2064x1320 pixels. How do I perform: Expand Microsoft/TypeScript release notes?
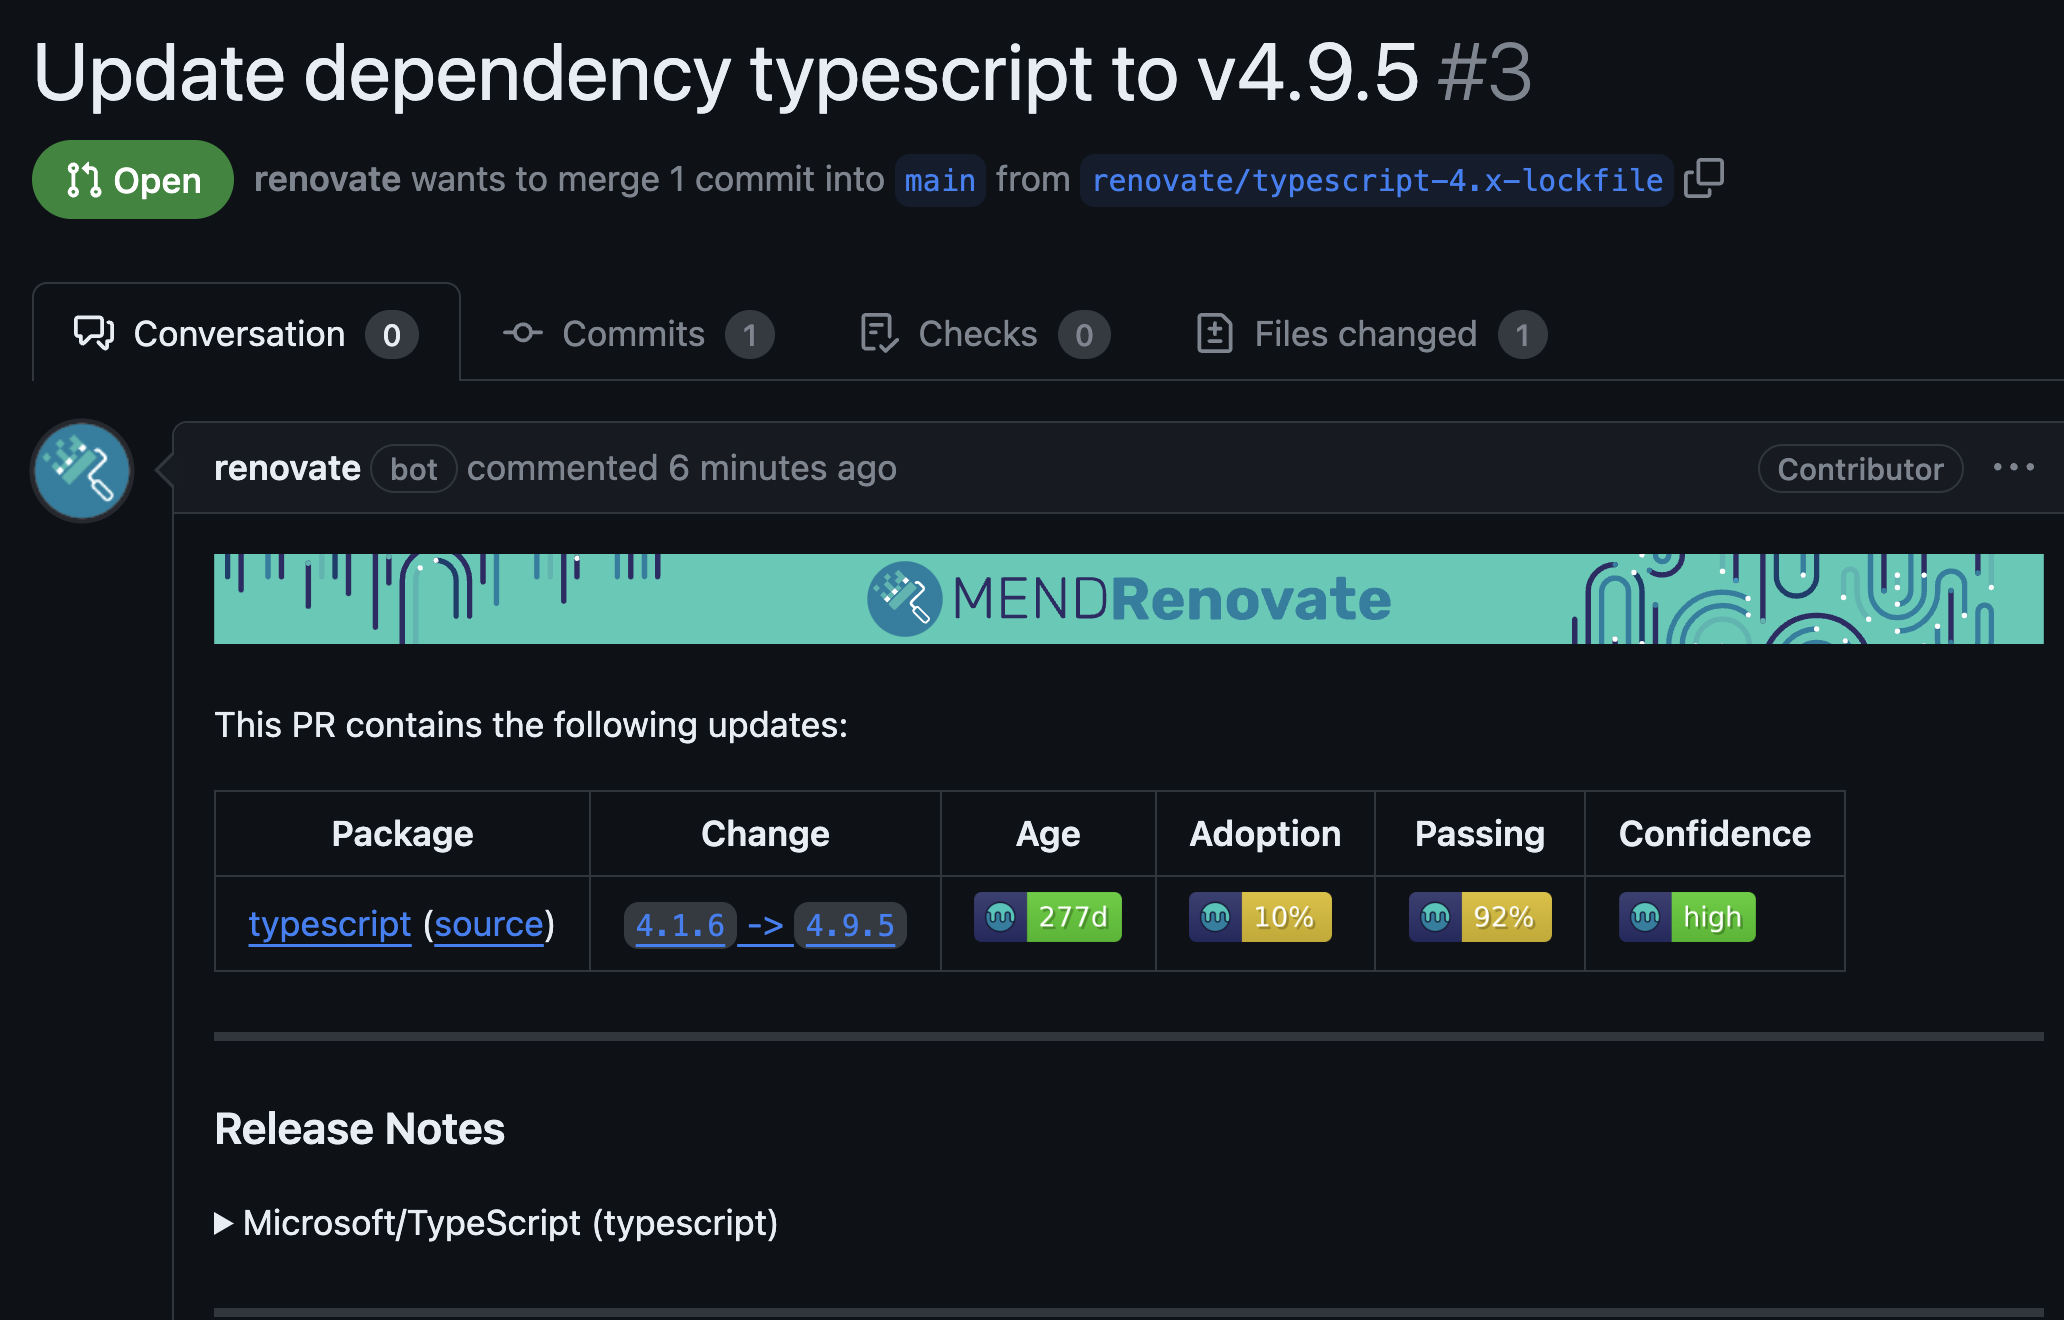pyautogui.click(x=497, y=1223)
